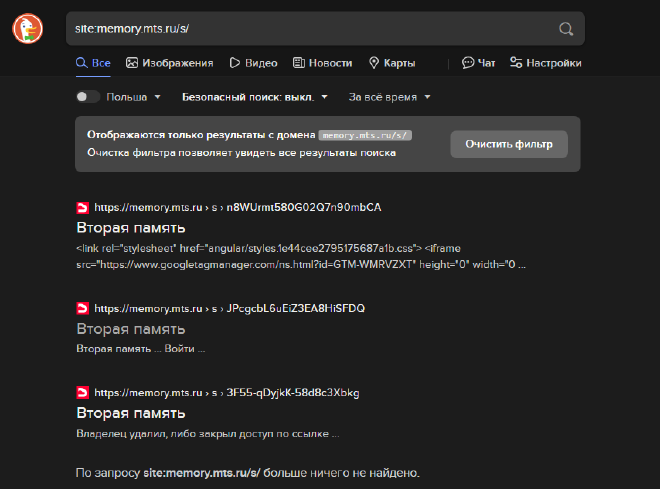Open the Чат feature
The width and height of the screenshot is (660, 489).
[478, 63]
